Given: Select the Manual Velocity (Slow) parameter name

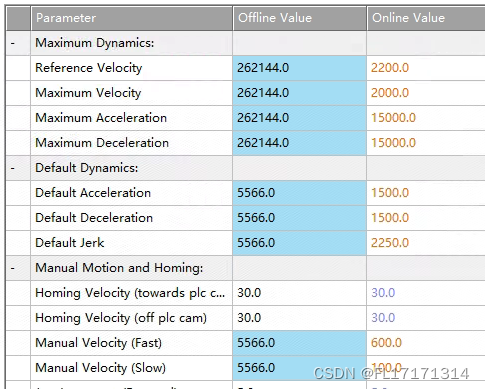Looking at the screenshot, I should pos(100,368).
